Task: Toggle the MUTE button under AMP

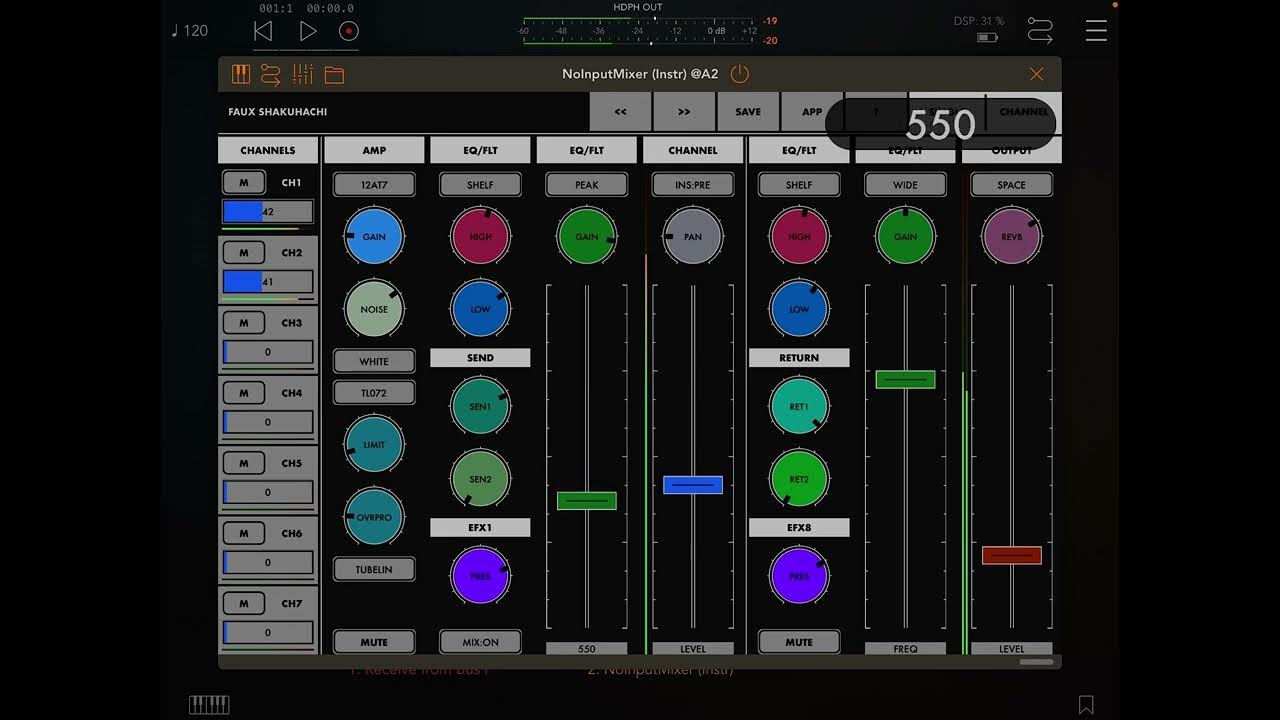Action: click(374, 641)
